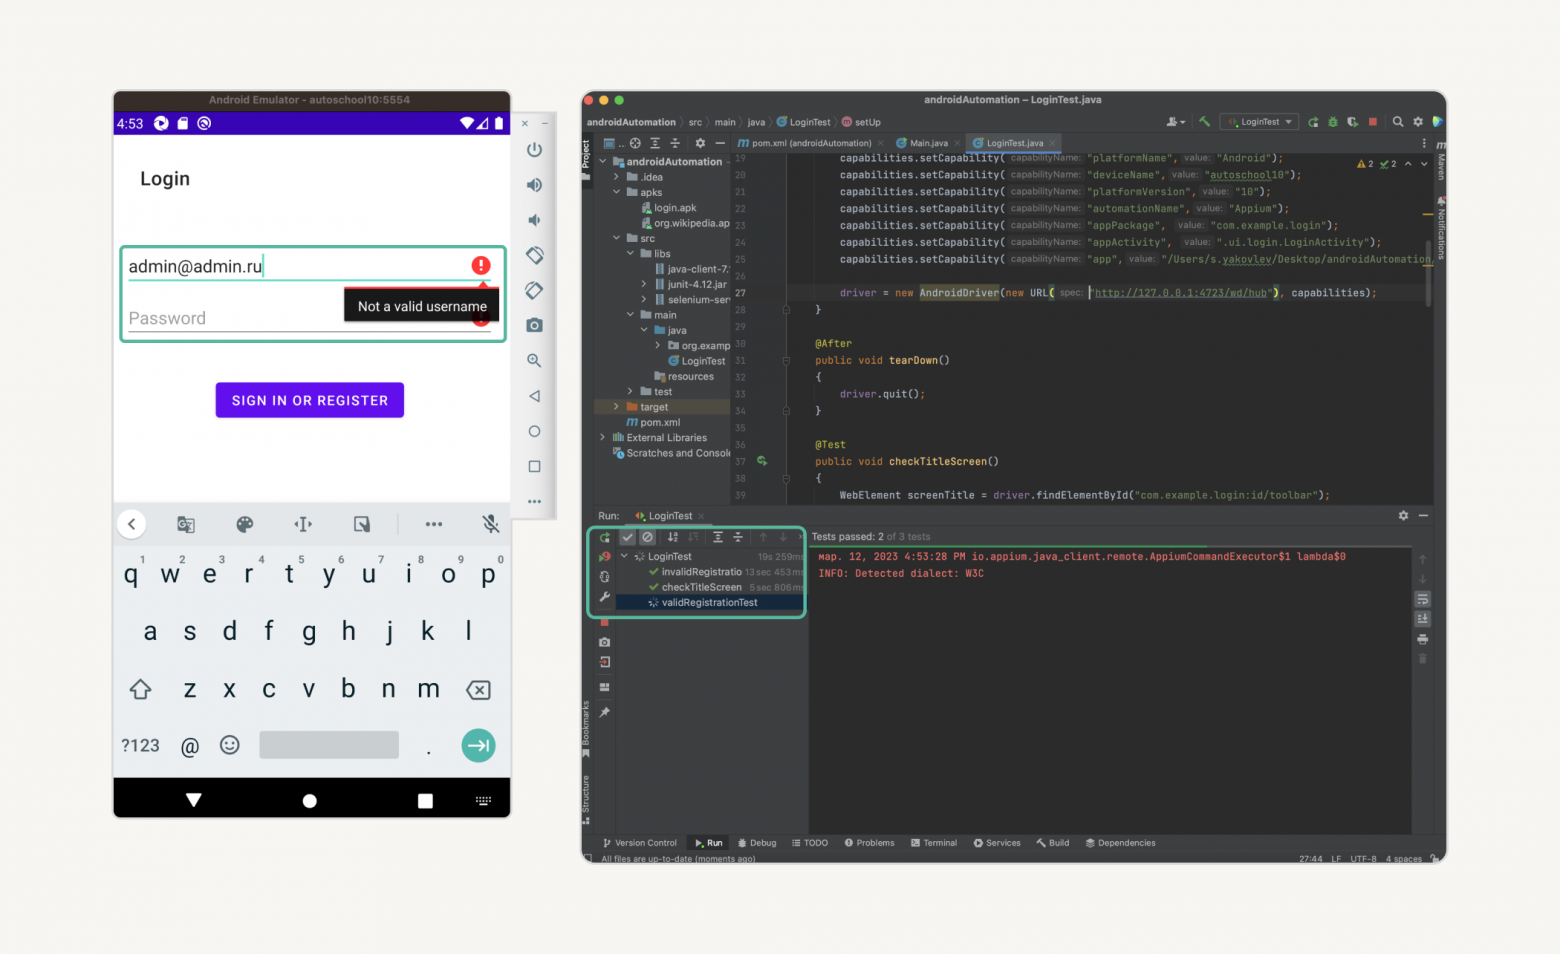1560x954 pixels.
Task: Tap Android navigation bar home dot
Action: 310,801
